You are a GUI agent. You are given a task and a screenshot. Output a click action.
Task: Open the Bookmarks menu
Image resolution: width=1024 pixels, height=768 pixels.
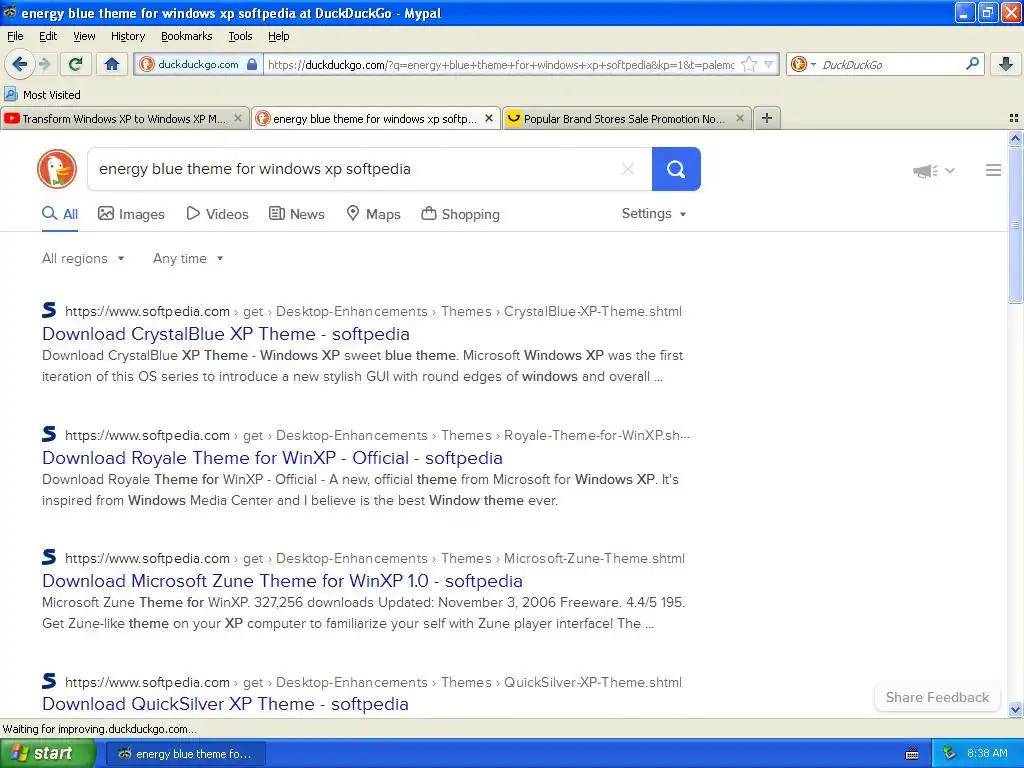187,36
